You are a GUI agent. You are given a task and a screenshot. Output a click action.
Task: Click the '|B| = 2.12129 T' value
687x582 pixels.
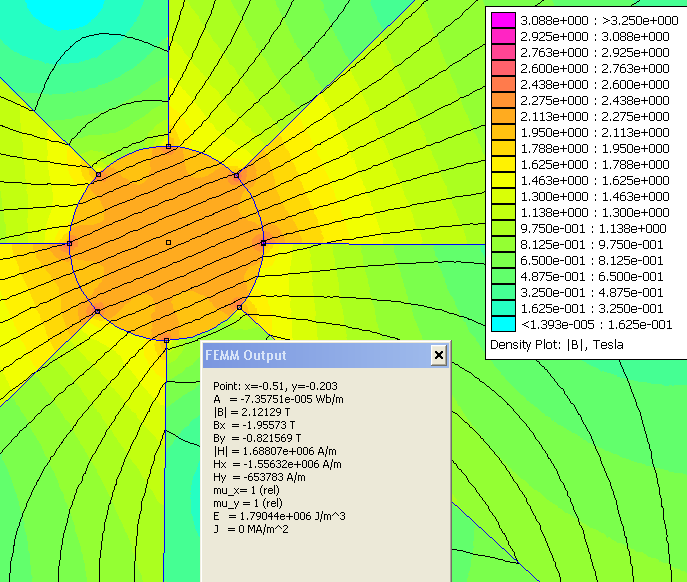point(251,412)
